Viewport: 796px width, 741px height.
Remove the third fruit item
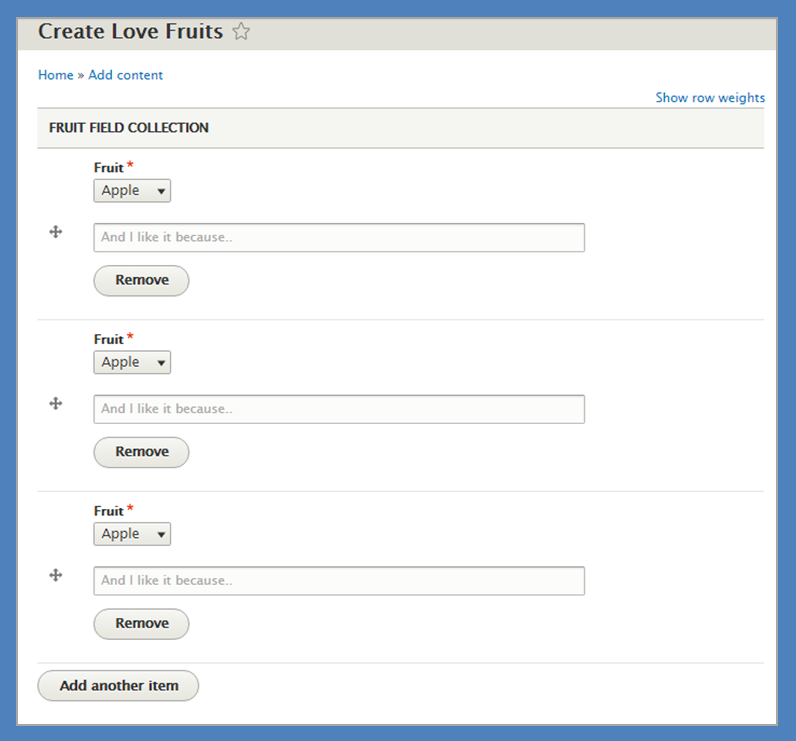[141, 624]
